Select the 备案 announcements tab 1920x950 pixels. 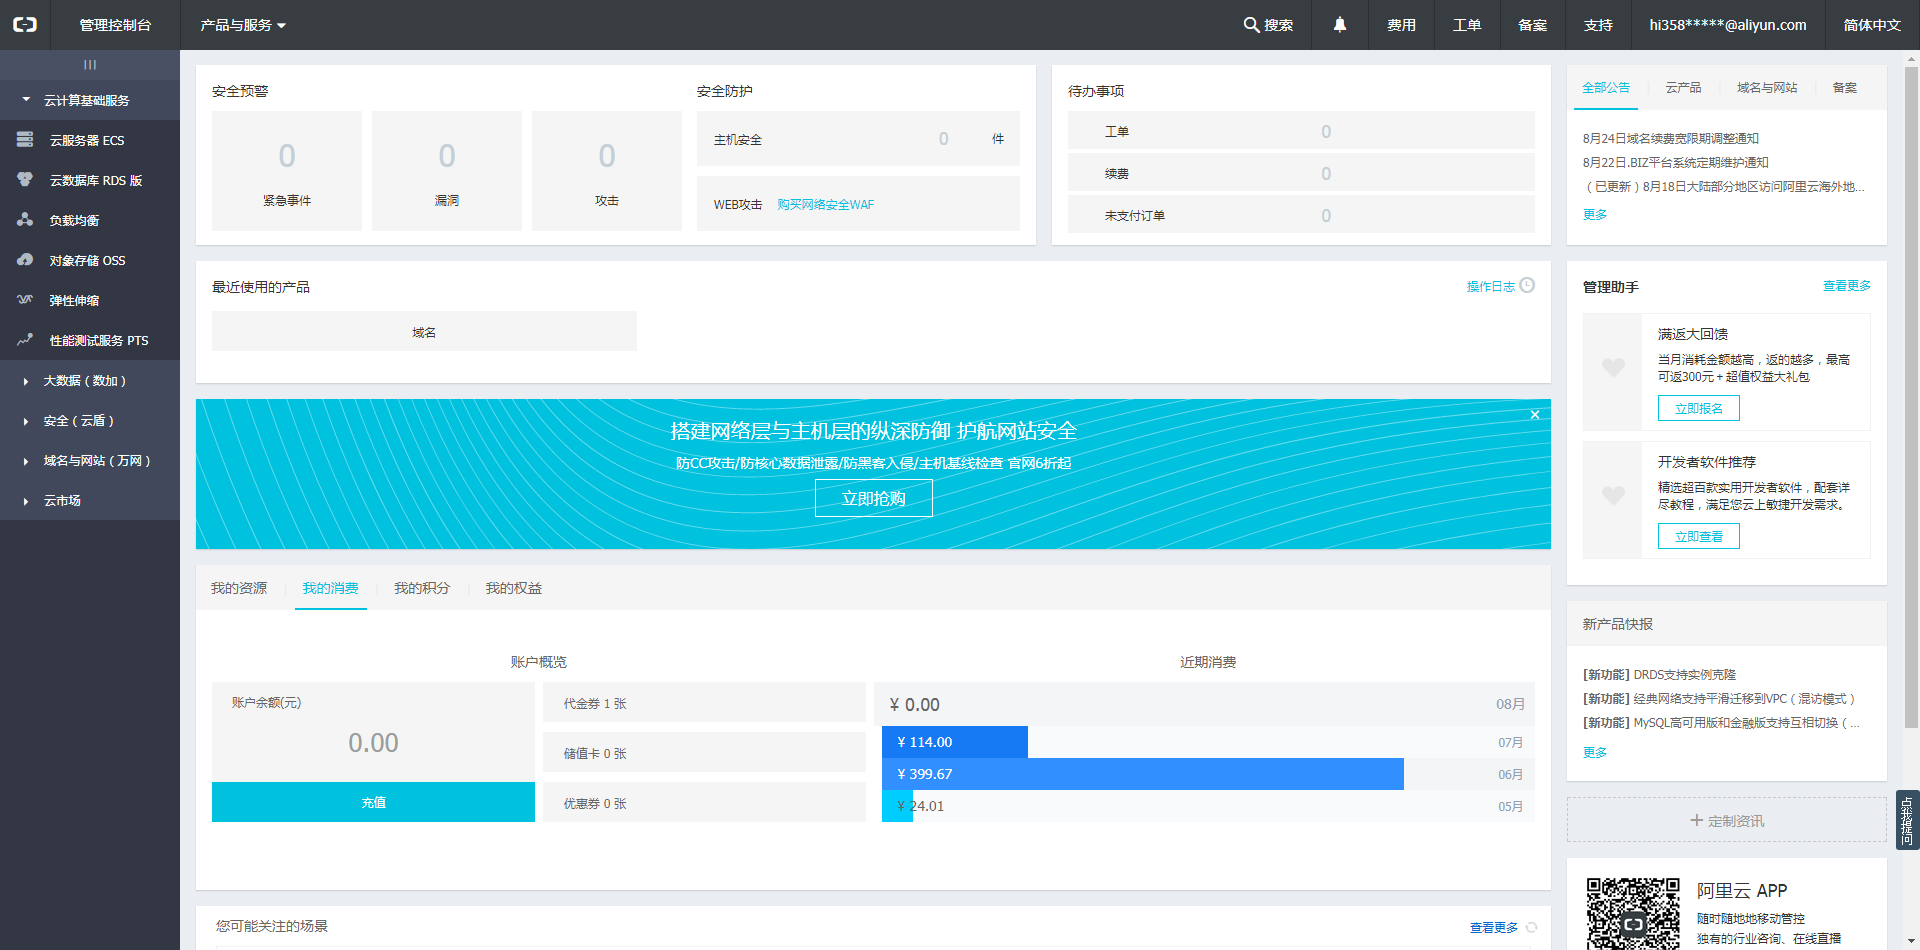tap(1845, 88)
